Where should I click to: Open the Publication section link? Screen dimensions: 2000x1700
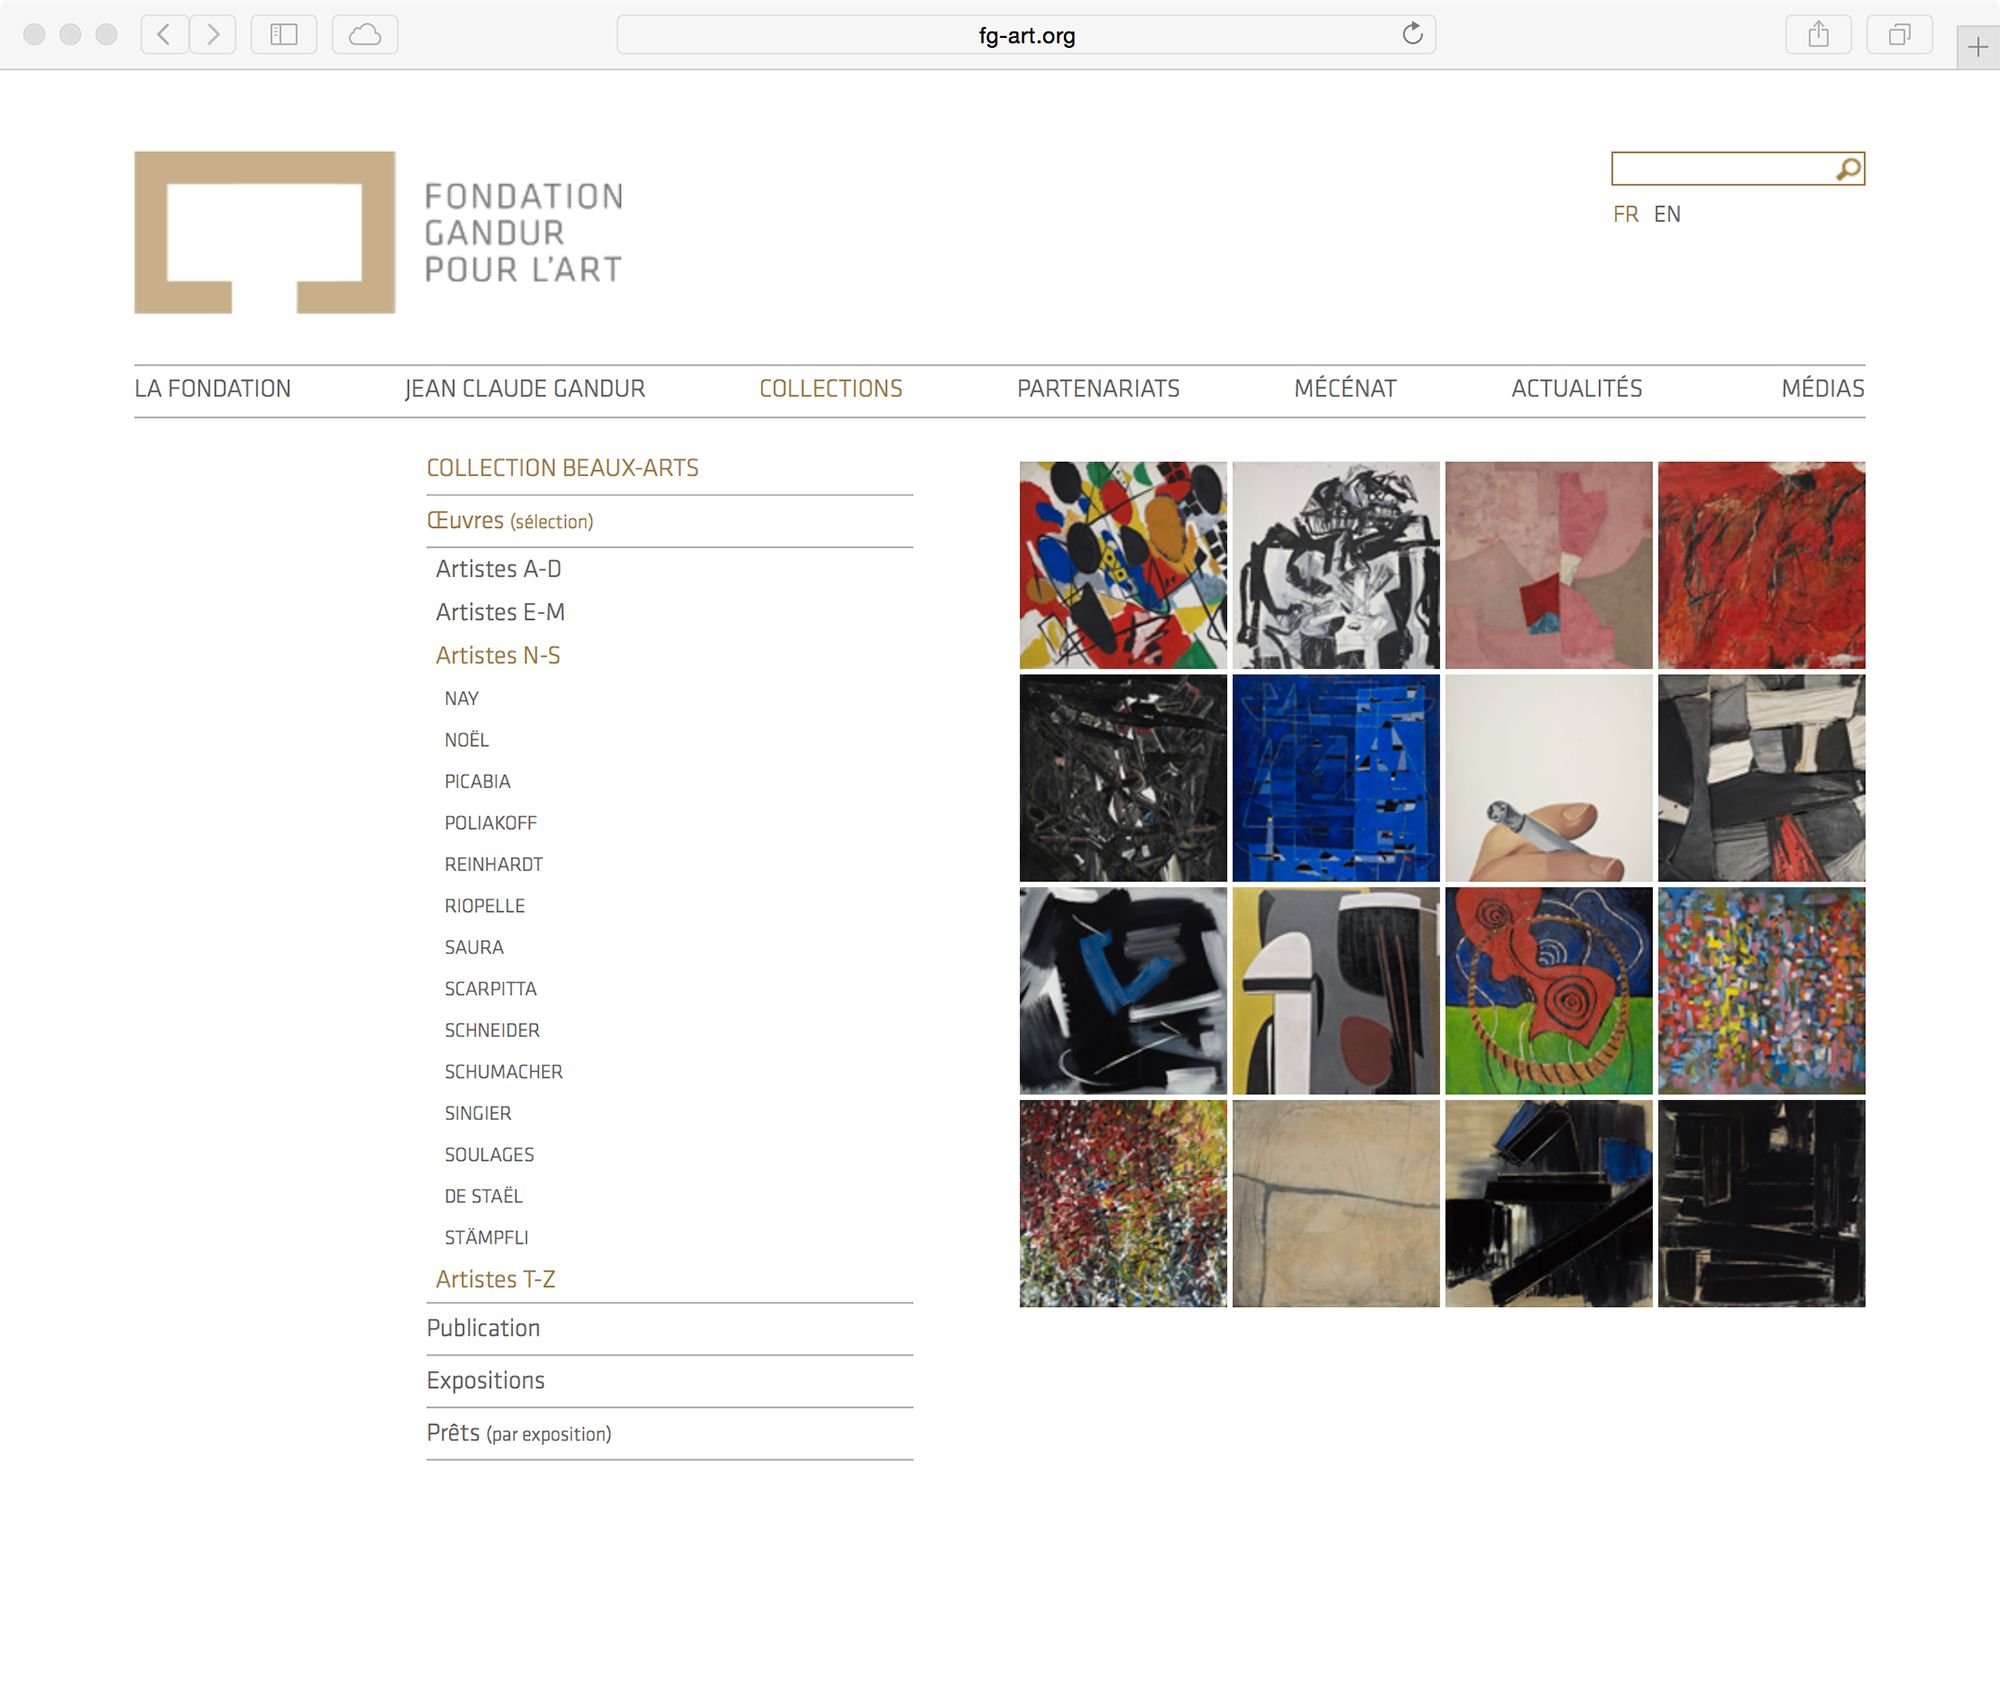483,1328
